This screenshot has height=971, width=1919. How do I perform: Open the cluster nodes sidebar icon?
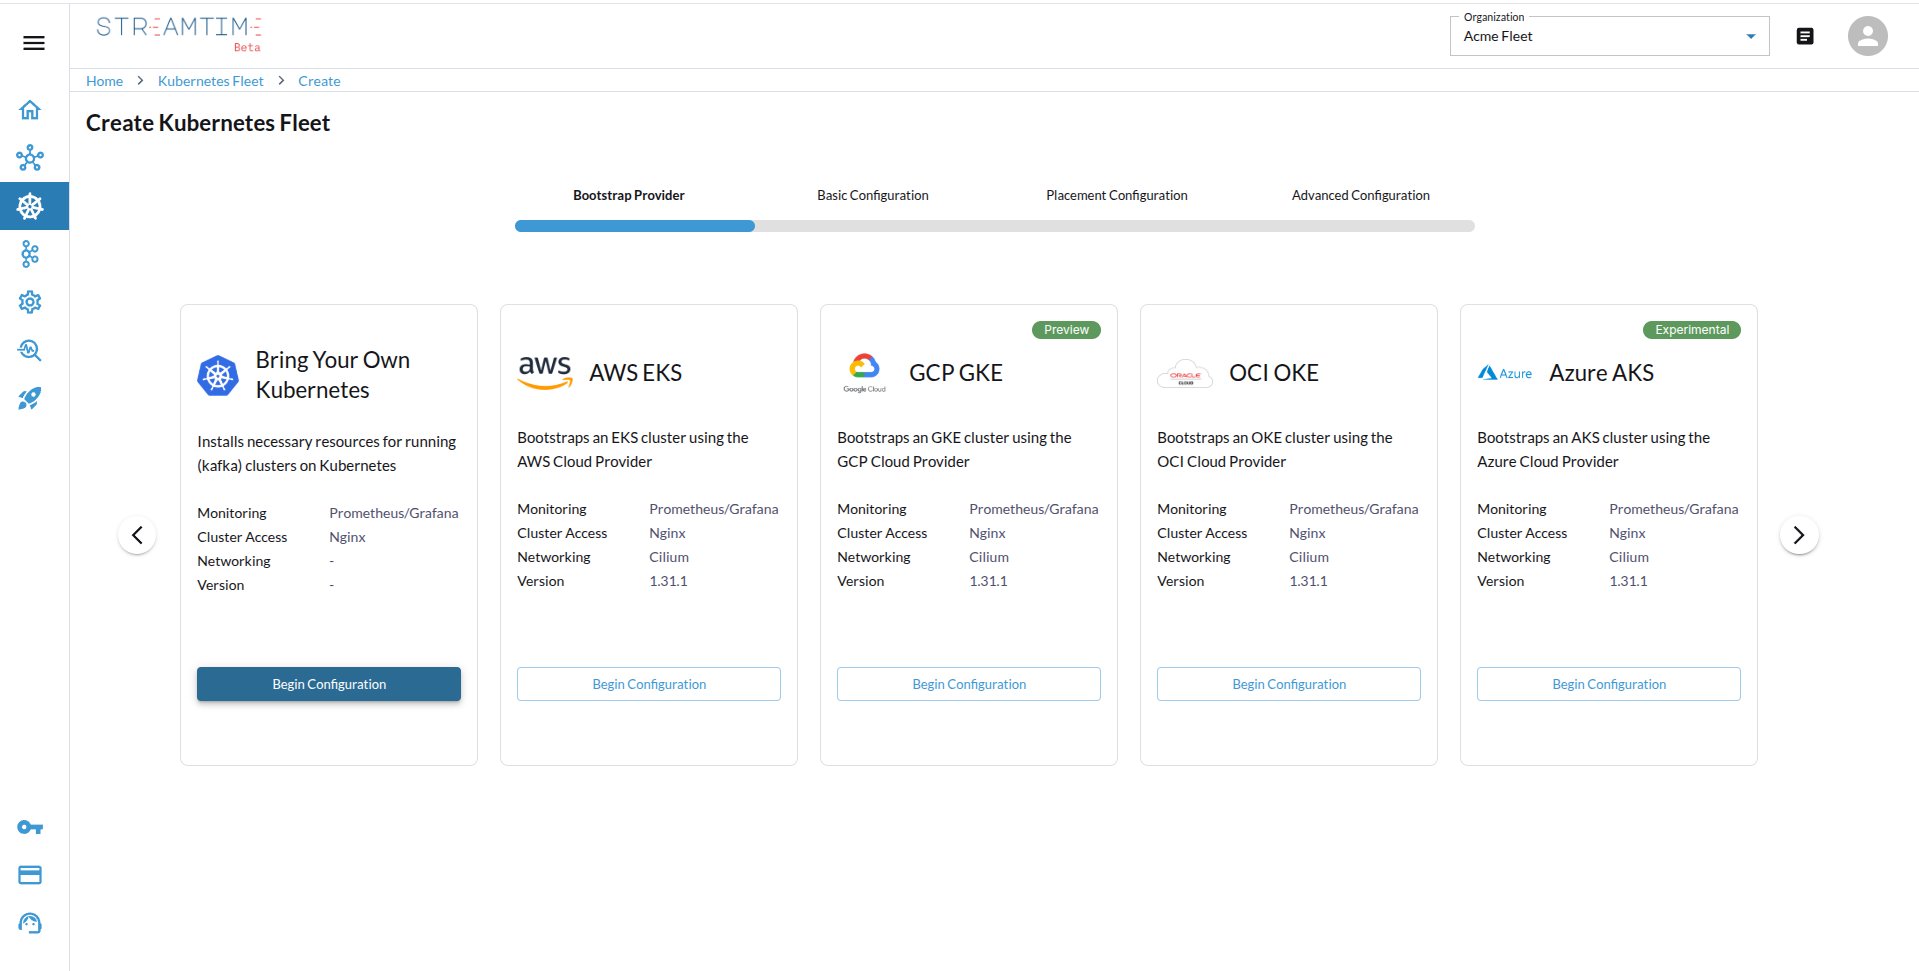click(x=30, y=158)
